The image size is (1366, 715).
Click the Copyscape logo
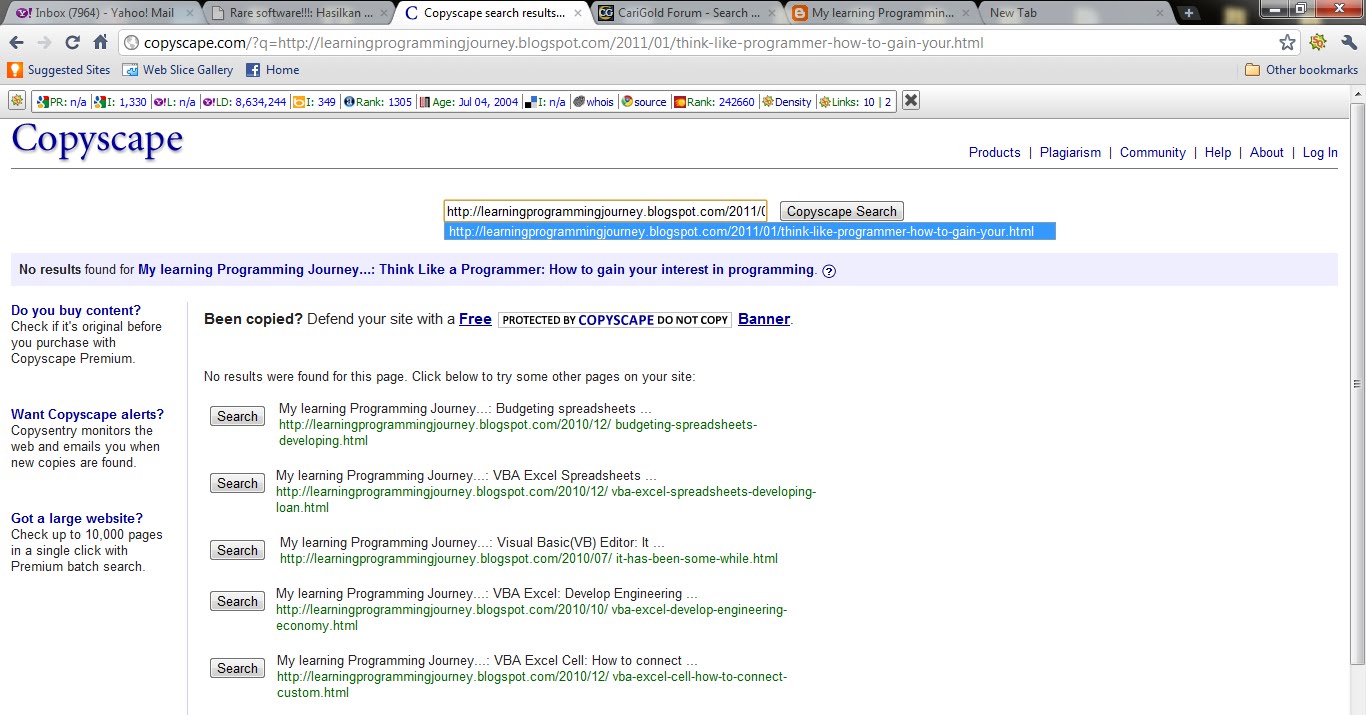[x=97, y=140]
